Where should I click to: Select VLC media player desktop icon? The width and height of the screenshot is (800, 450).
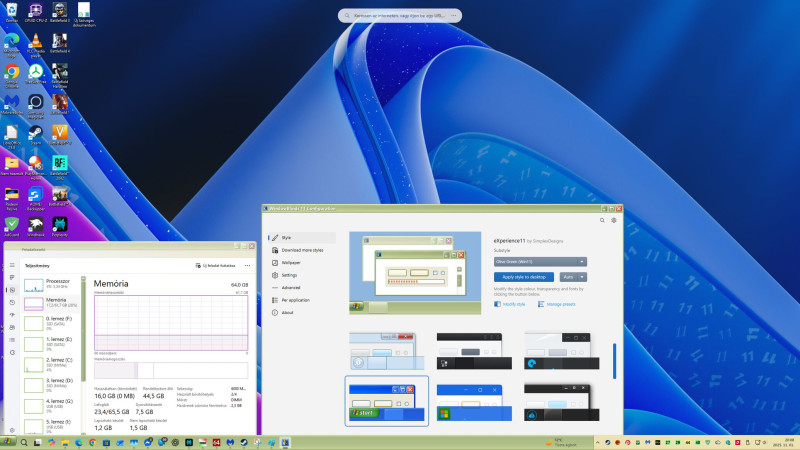point(36,45)
